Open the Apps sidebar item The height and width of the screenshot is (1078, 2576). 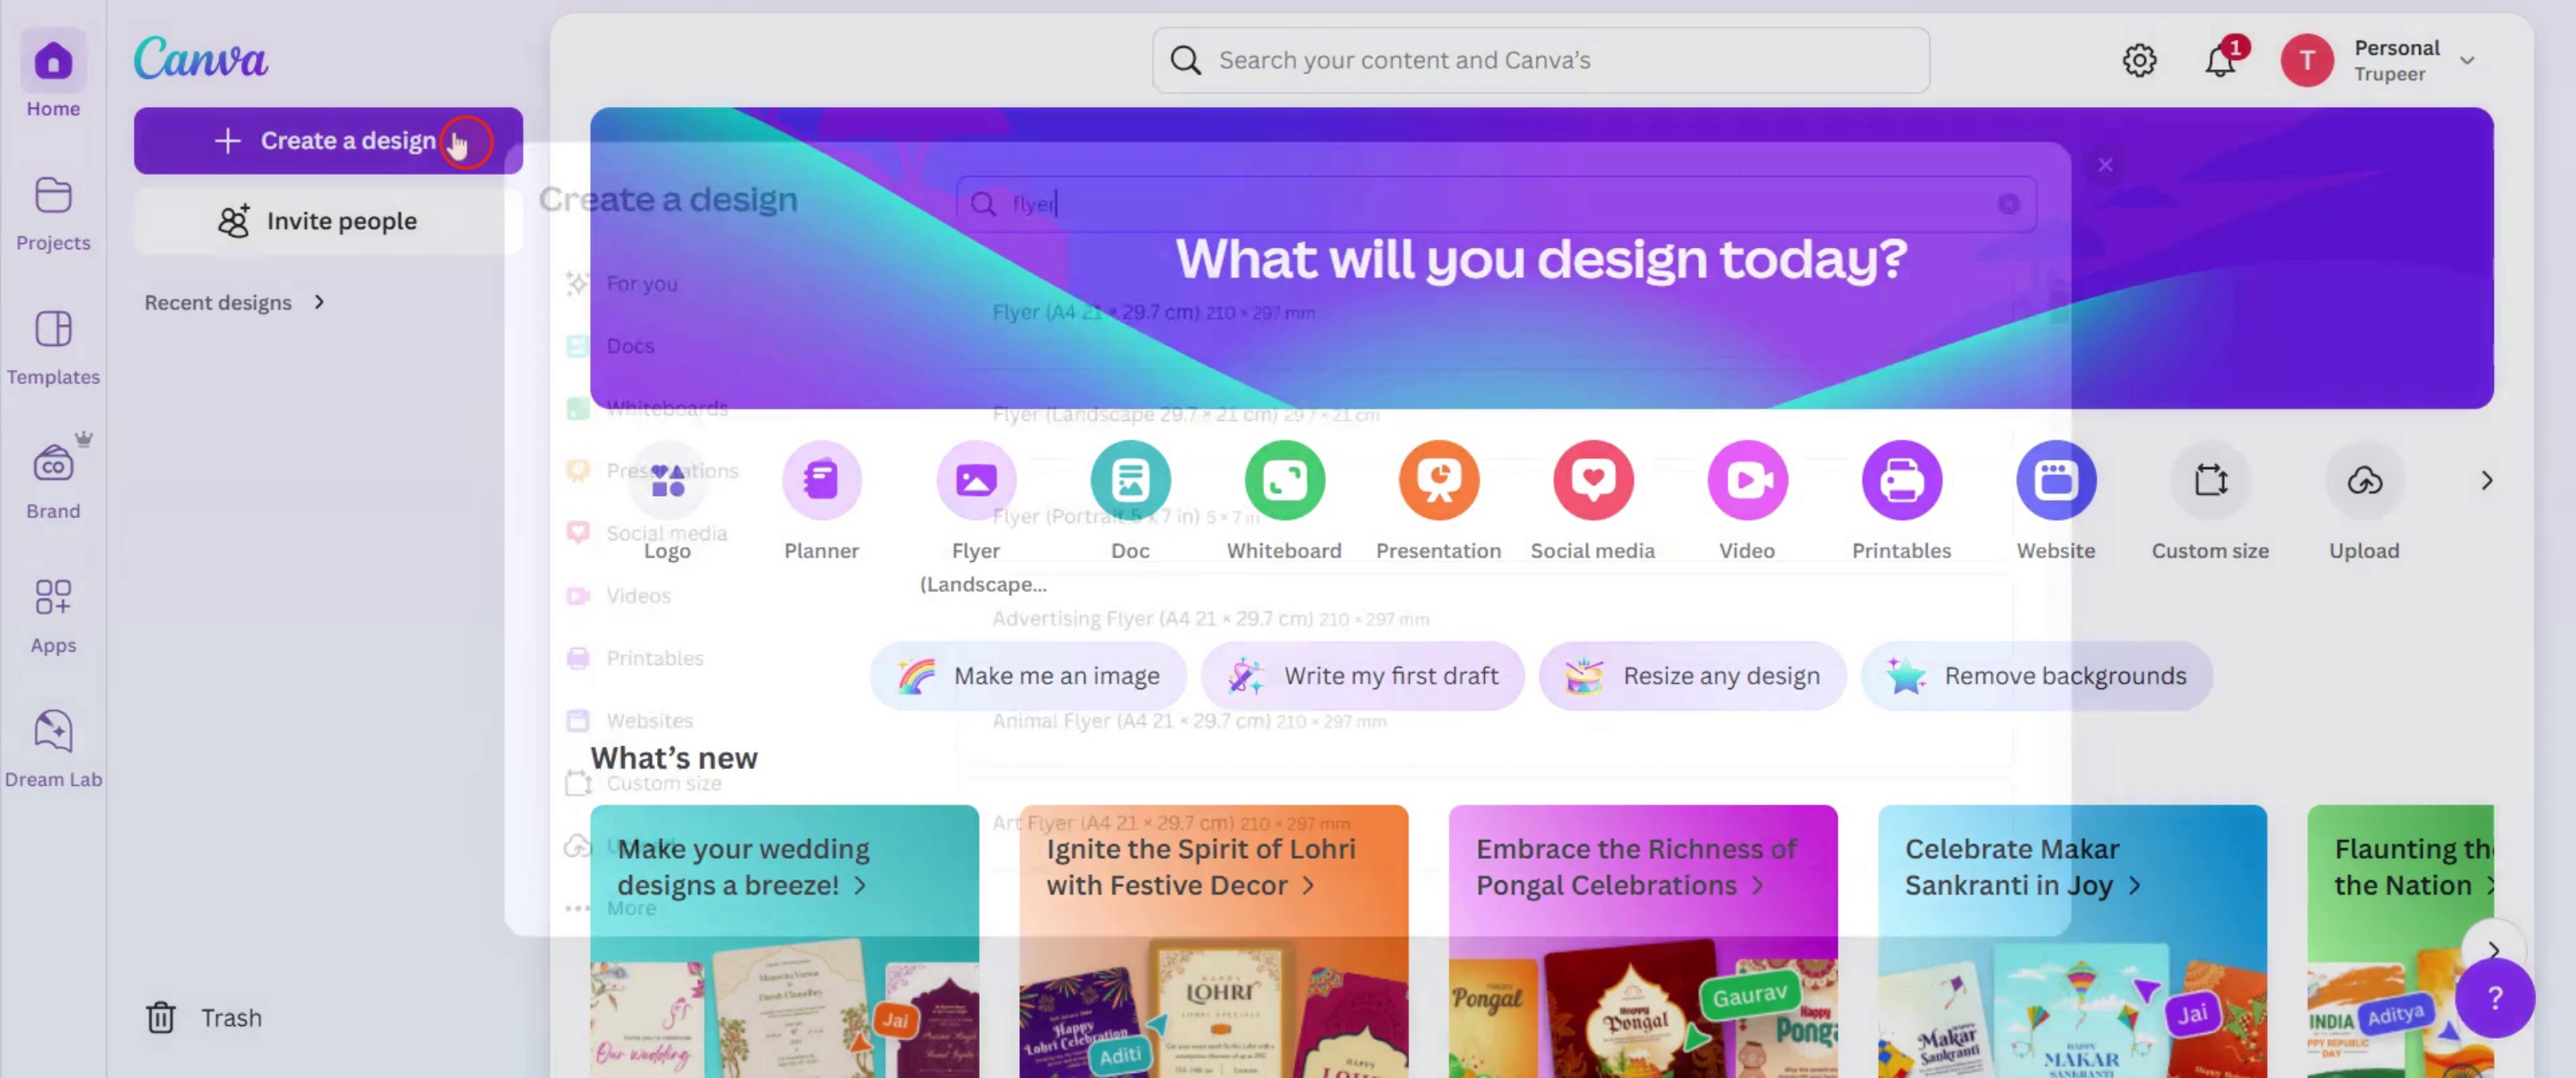coord(53,615)
